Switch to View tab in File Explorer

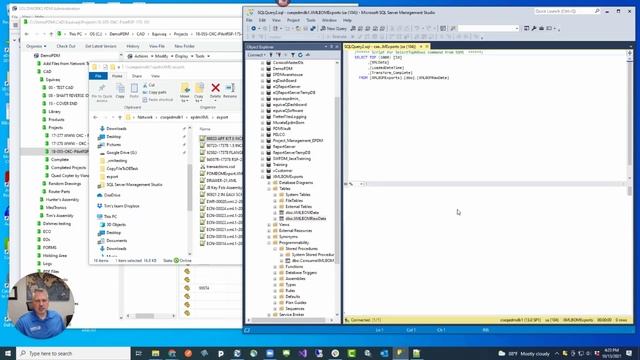point(155,76)
